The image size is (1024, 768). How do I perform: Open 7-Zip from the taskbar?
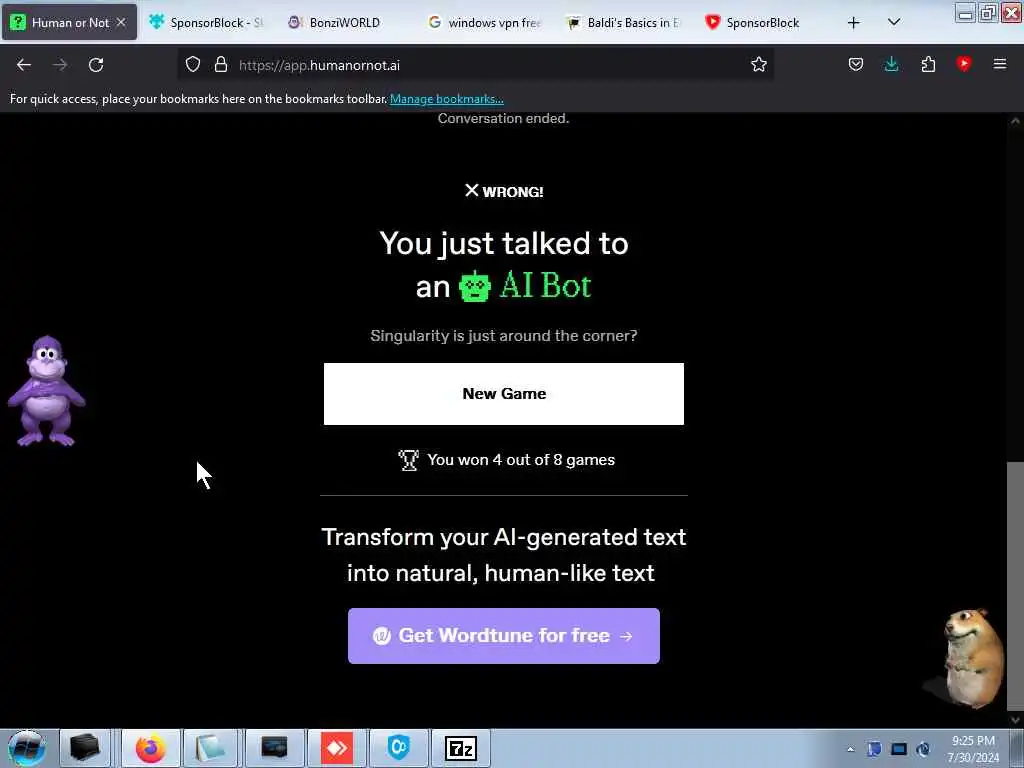pyautogui.click(x=461, y=748)
